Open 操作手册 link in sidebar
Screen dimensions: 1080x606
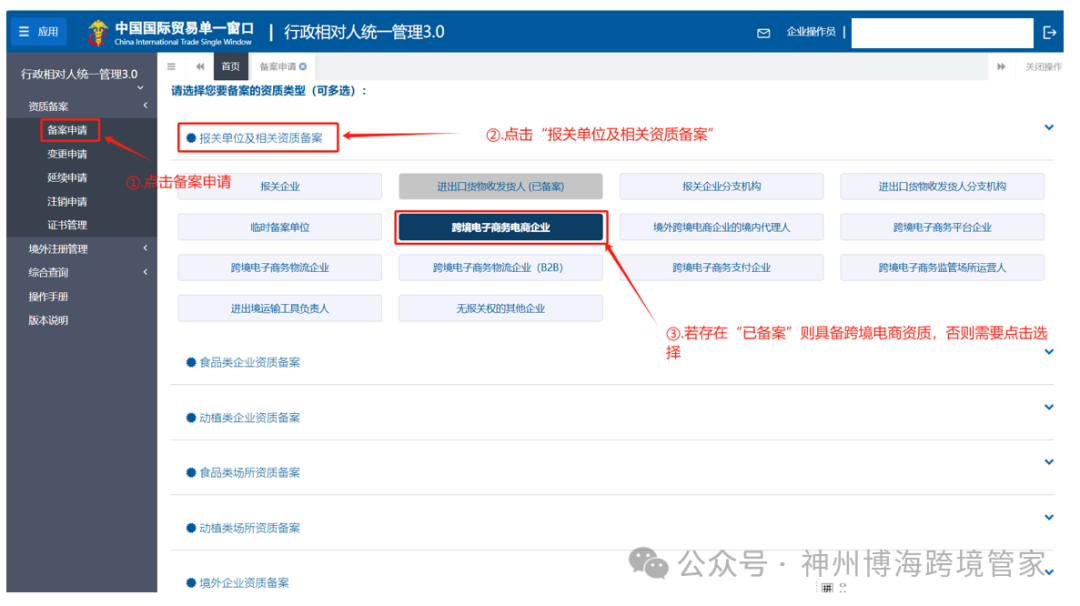48,297
